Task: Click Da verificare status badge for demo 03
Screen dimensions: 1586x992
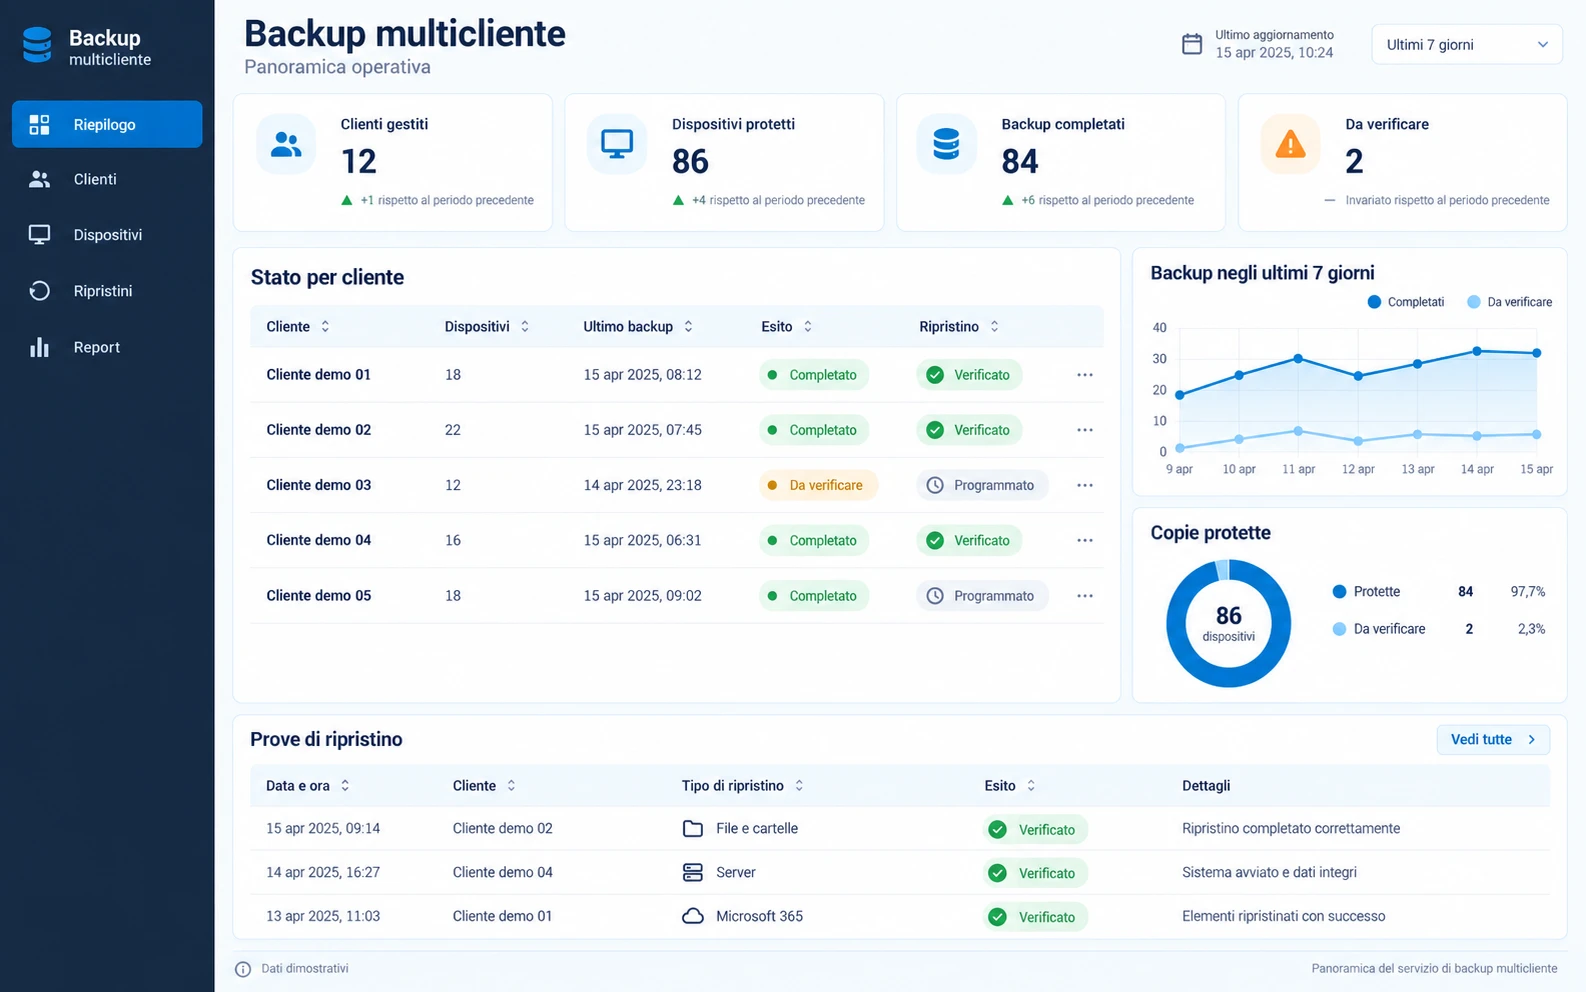Action: coord(818,485)
